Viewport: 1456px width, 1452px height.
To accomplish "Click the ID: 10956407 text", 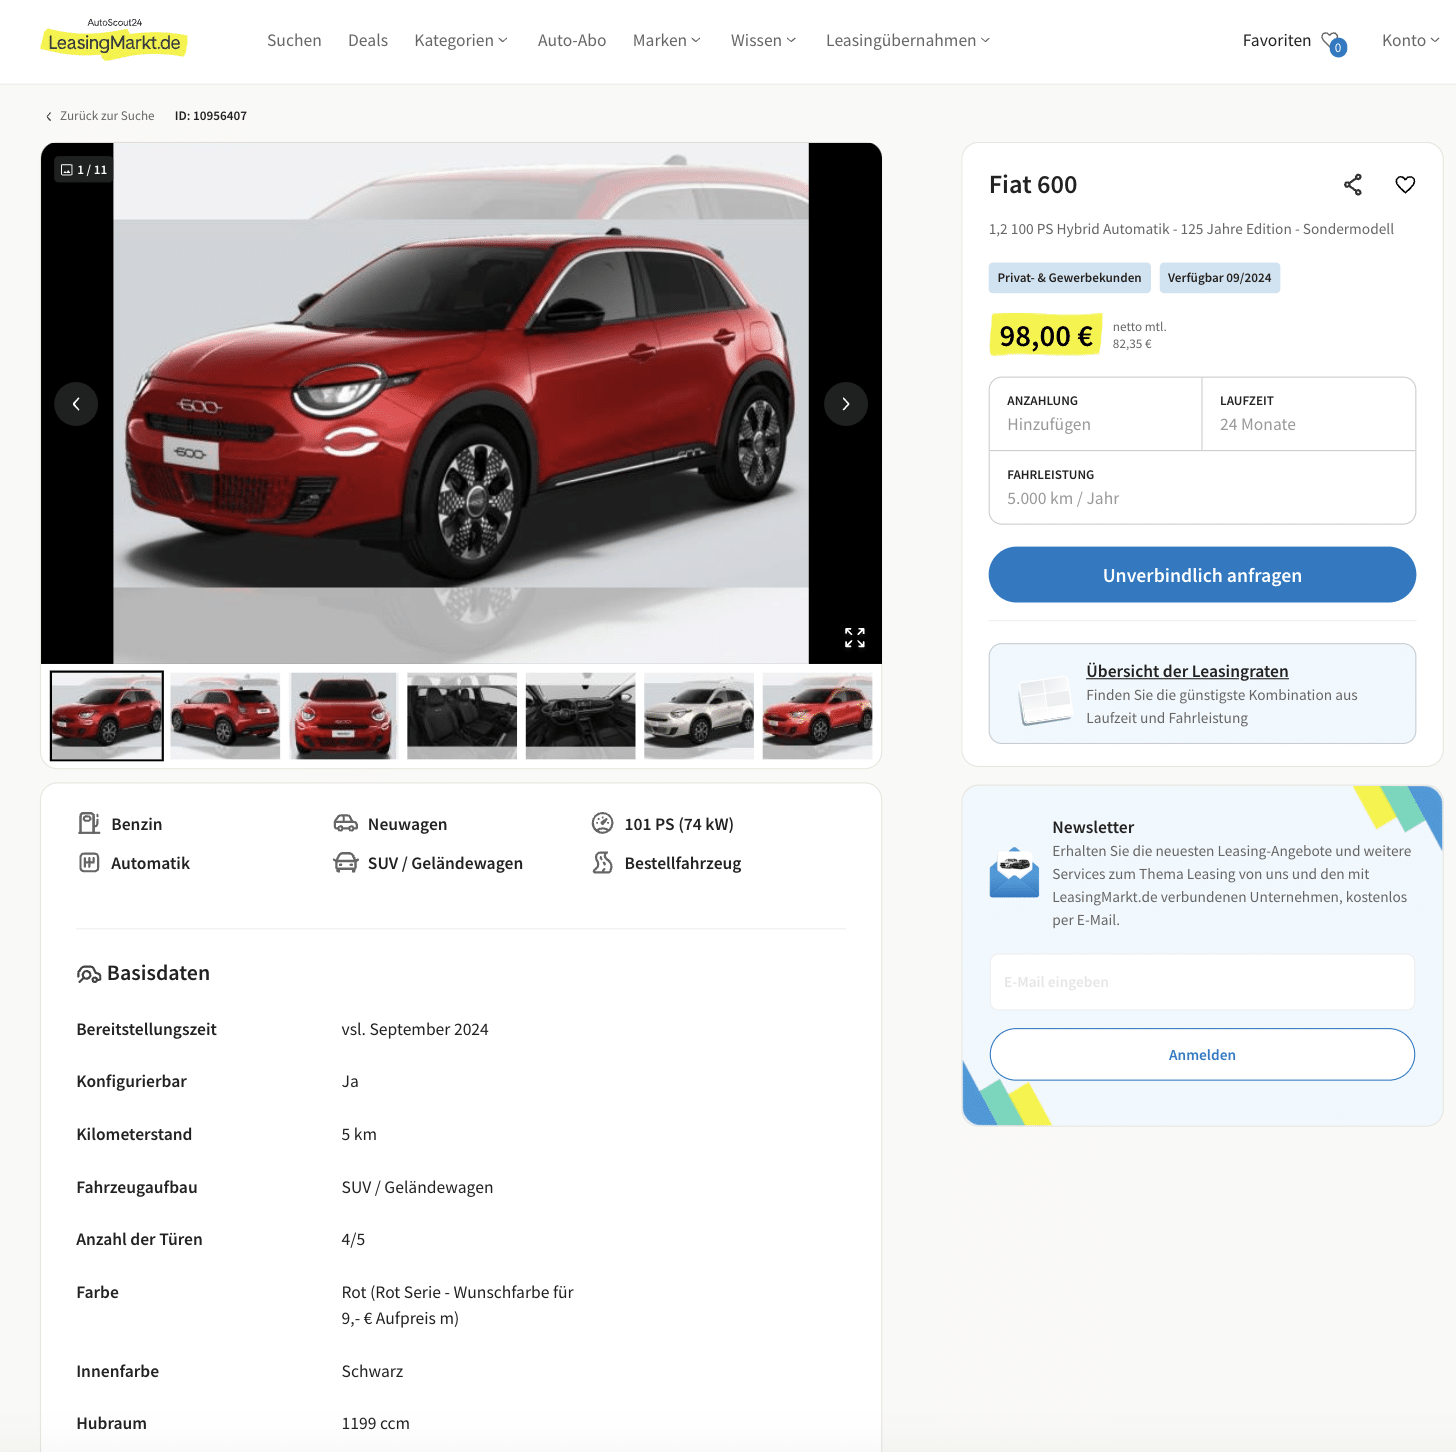I will click(211, 116).
